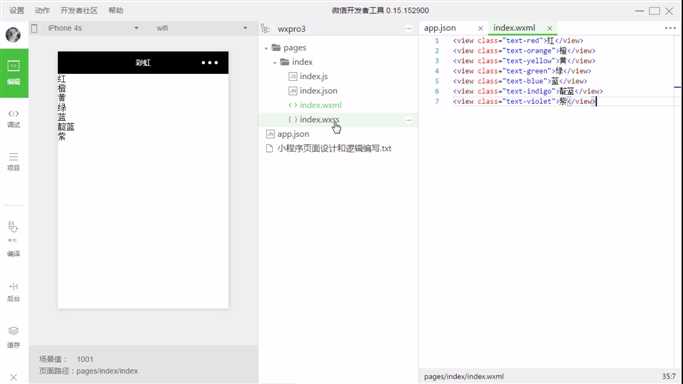Screen dimensions: 683x384
Task: Open the index.wxss row options button
Action: tap(409, 120)
